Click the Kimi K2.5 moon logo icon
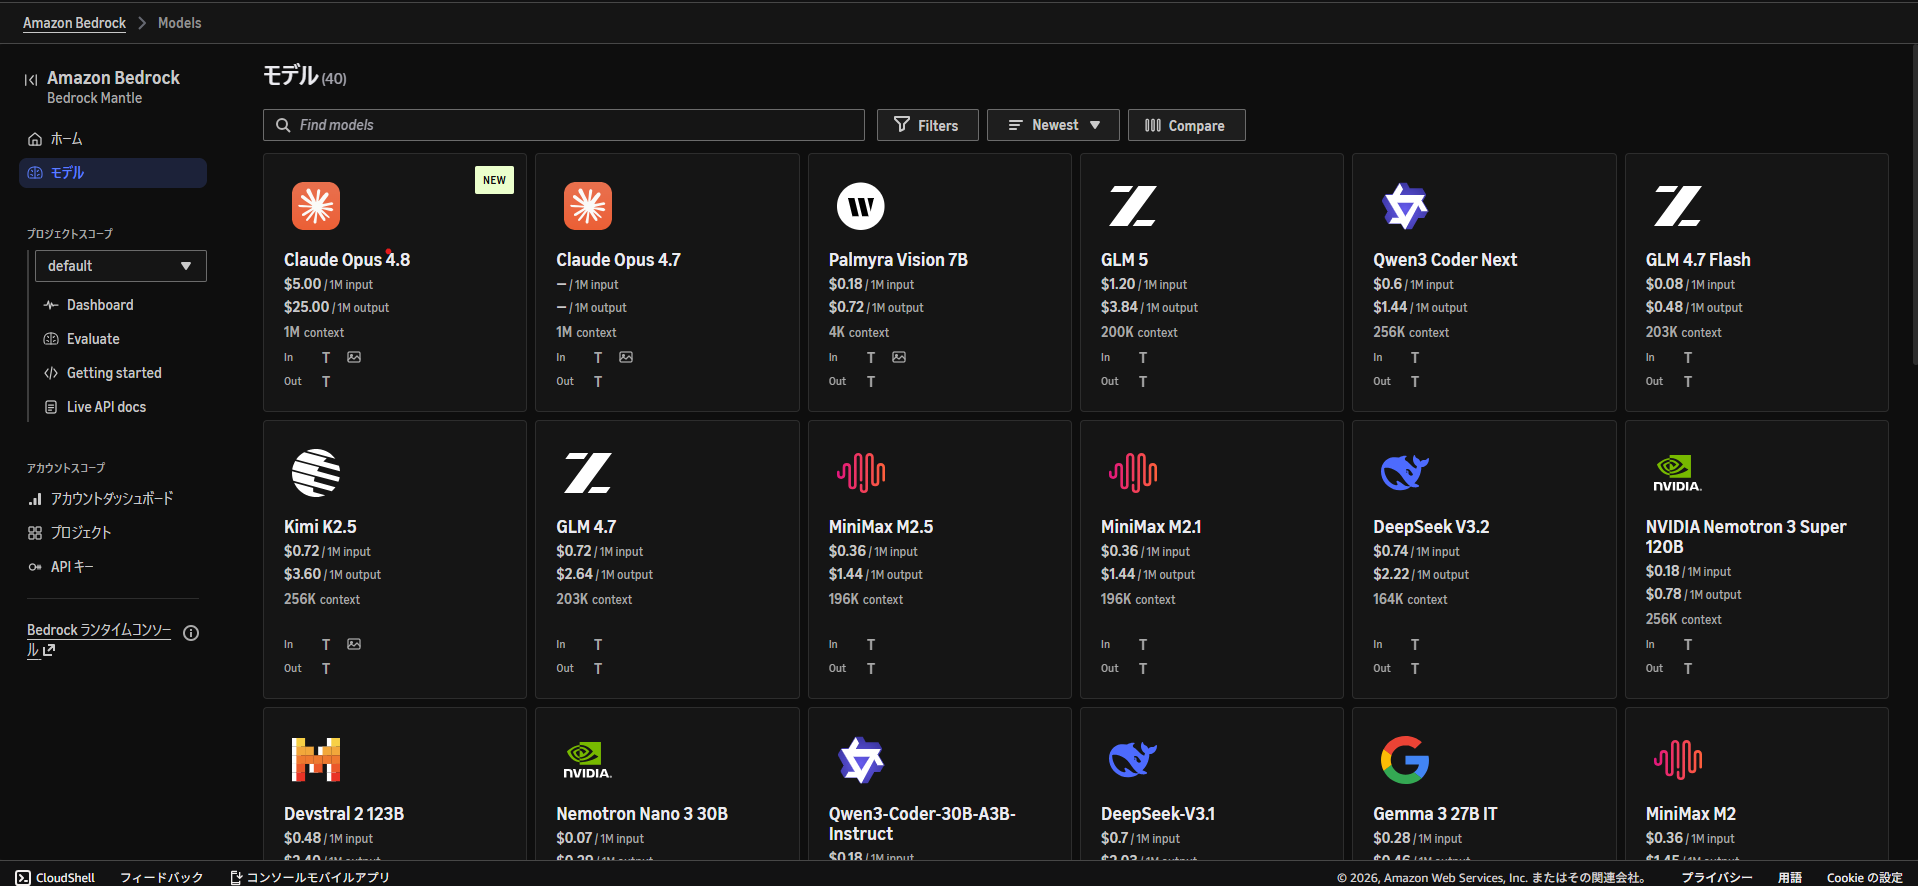The height and width of the screenshot is (886, 1918). (316, 473)
